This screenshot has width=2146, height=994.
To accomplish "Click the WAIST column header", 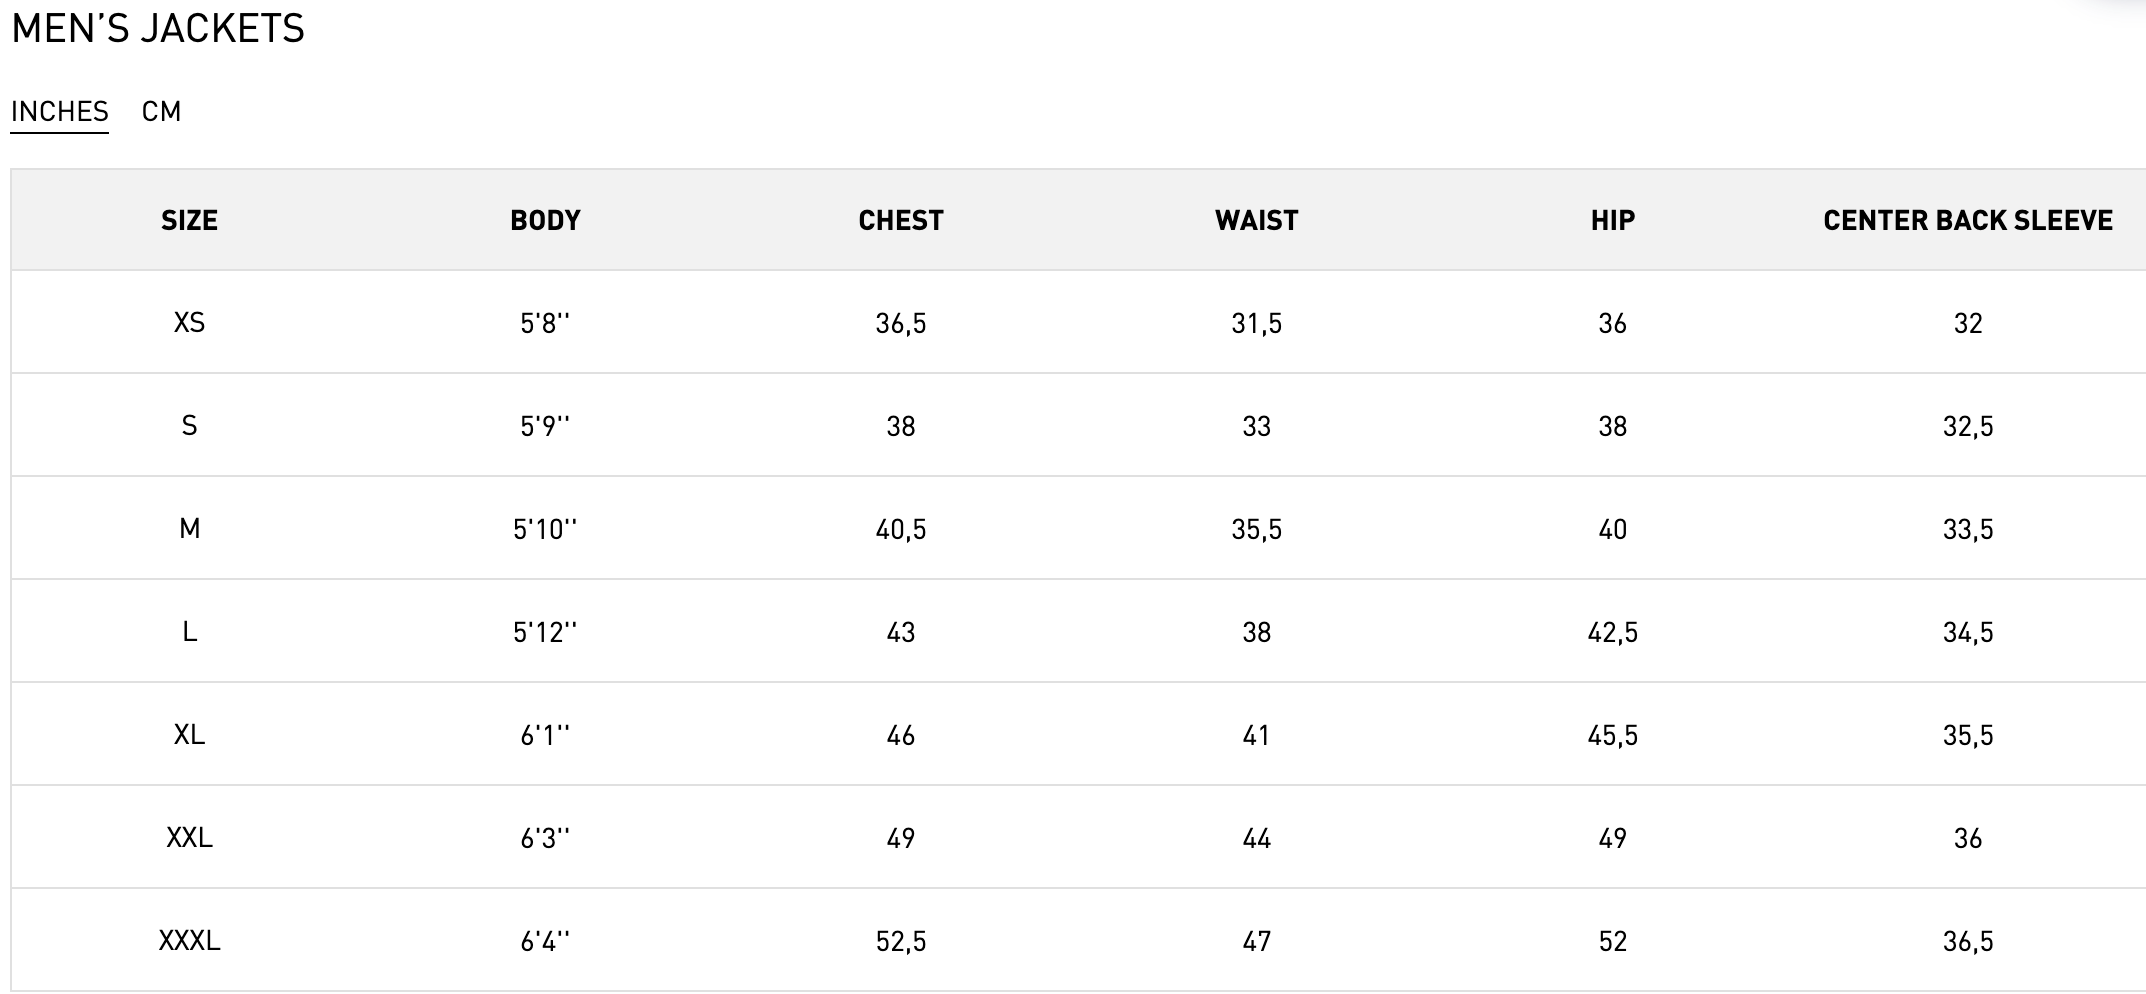I will tap(1256, 220).
